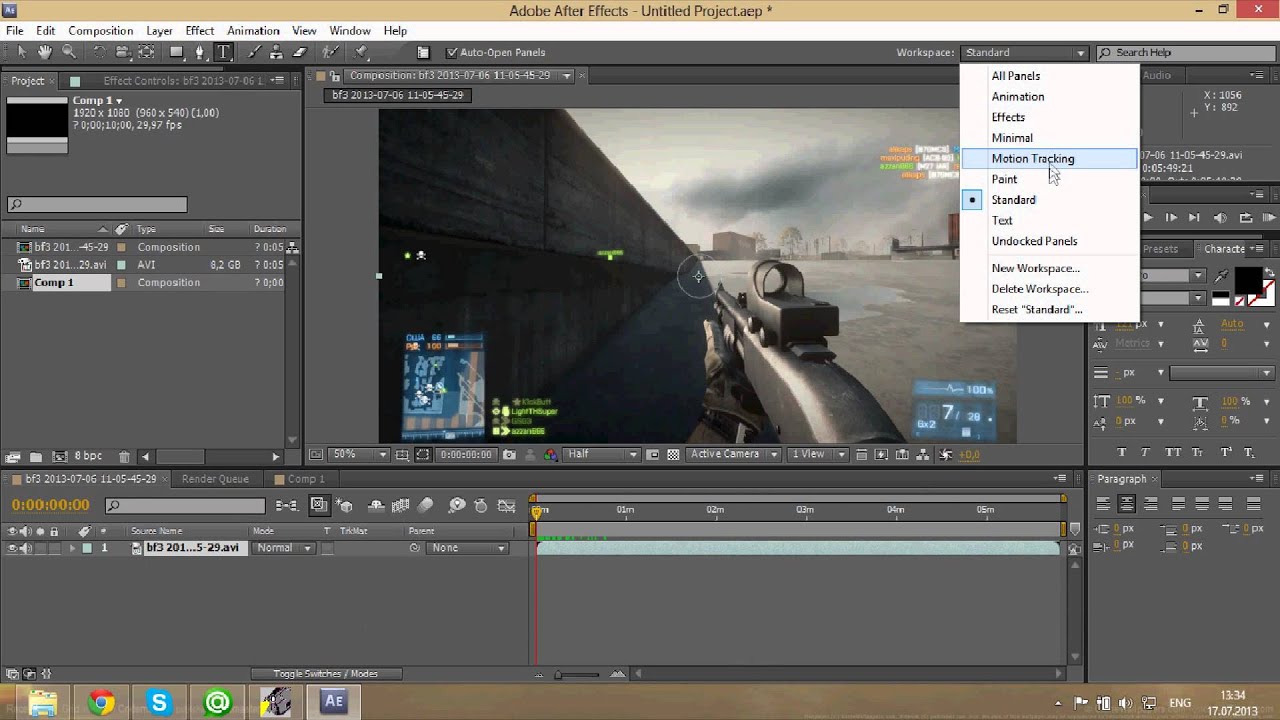Select the Selection arrow tool

pos(21,52)
